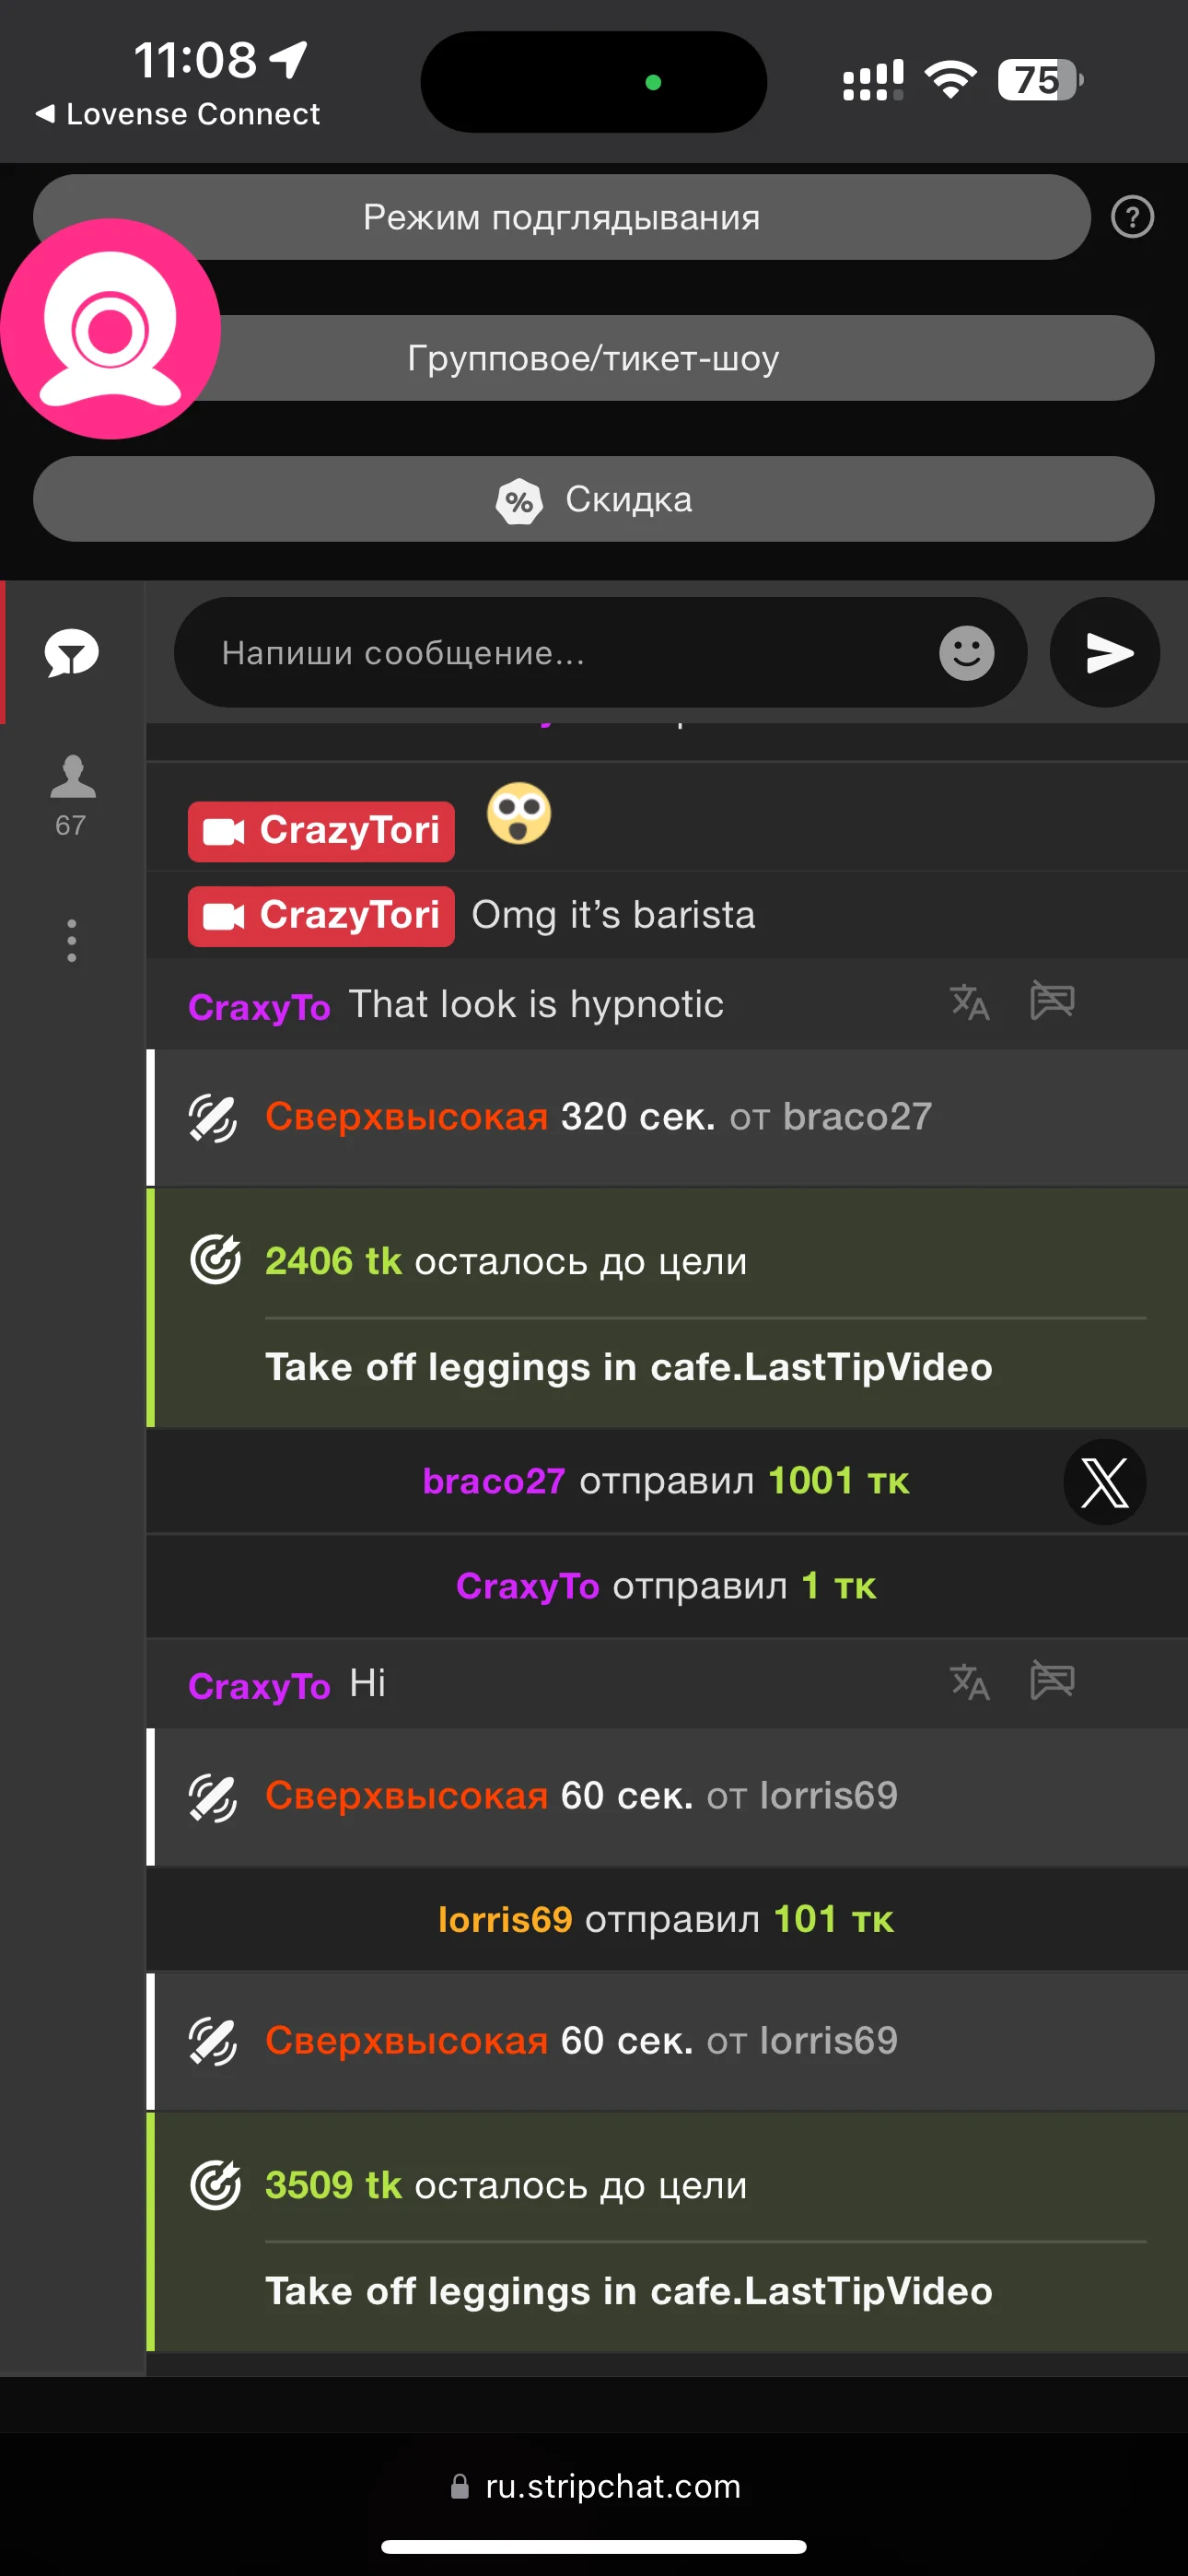Viewport: 1188px width, 2576px height.
Task: Send message with the arrow button
Action: pyautogui.click(x=1105, y=653)
